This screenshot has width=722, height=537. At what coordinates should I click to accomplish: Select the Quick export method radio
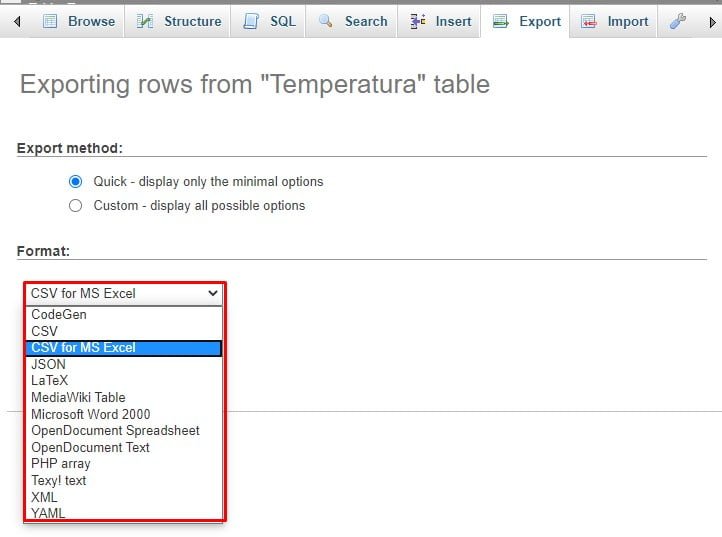[x=75, y=182]
